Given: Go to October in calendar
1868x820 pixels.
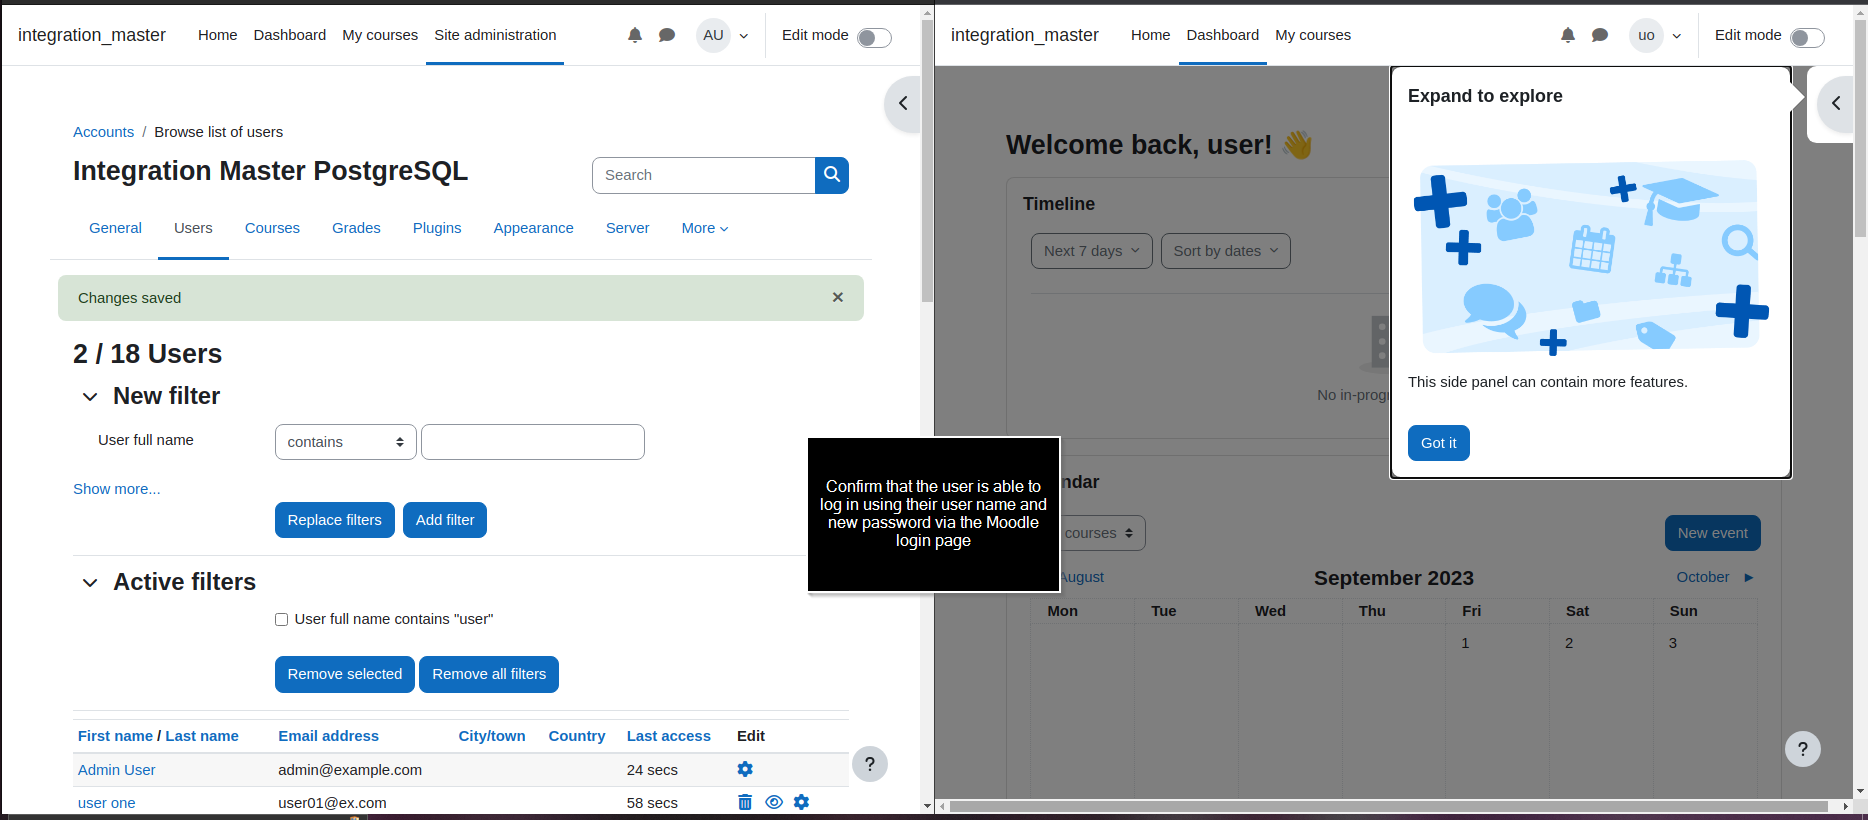Looking at the screenshot, I should (1715, 577).
